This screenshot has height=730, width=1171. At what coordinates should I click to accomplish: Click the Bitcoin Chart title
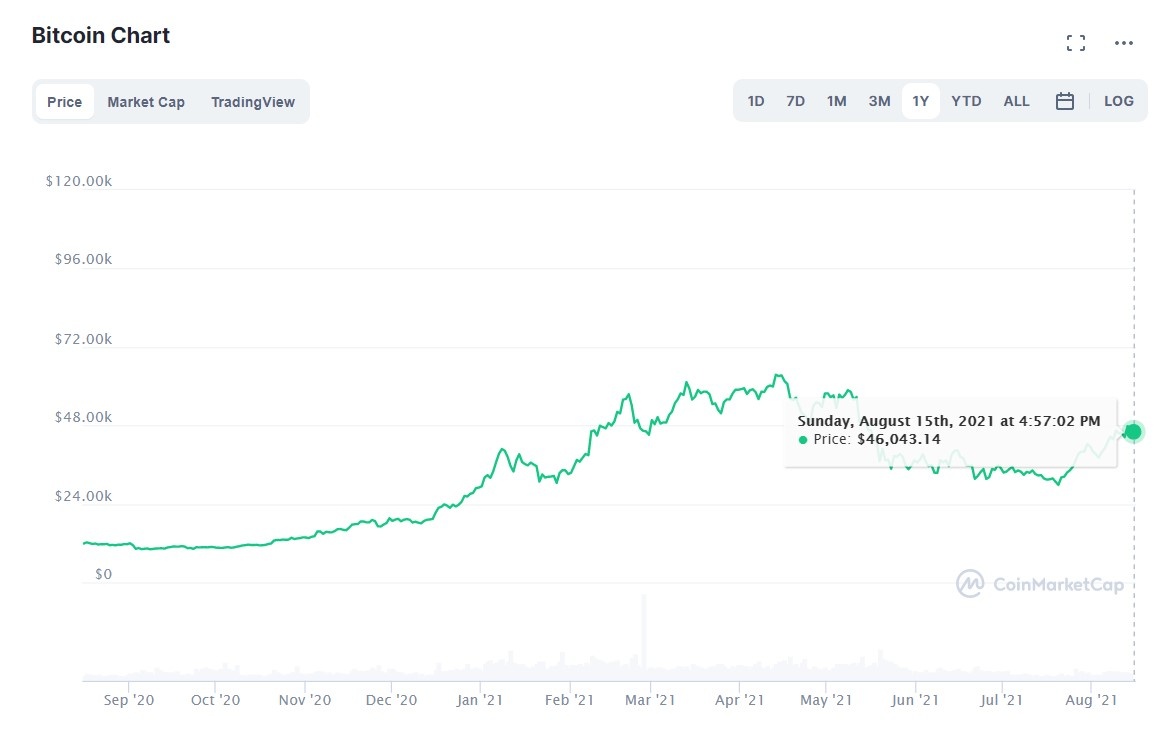point(100,35)
